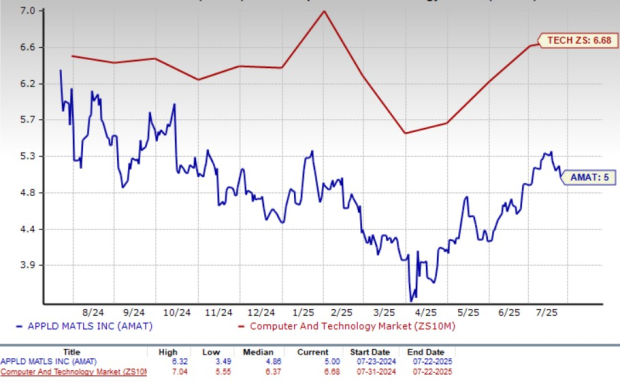This screenshot has width=620, height=390.
Task: Click the 12/24 x-axis label
Action: point(261,312)
